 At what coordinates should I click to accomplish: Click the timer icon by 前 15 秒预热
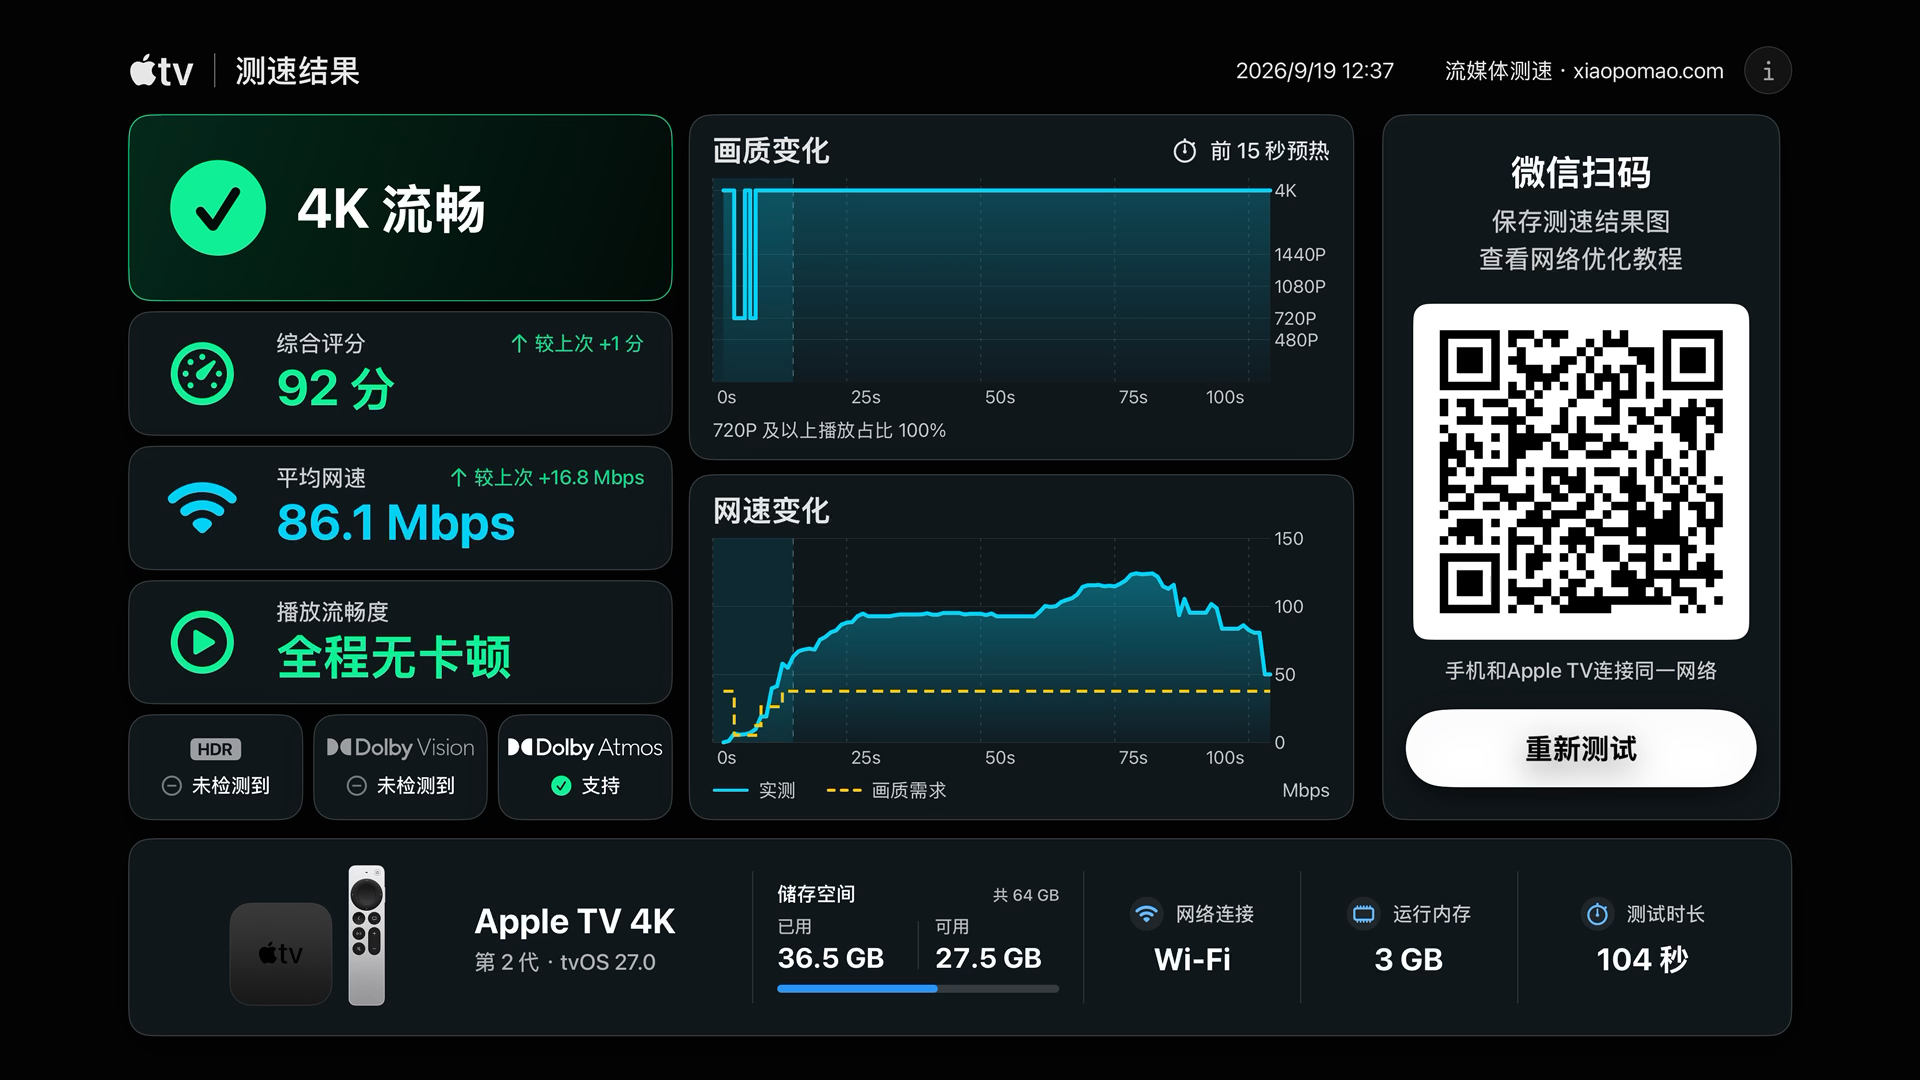(x=1184, y=151)
